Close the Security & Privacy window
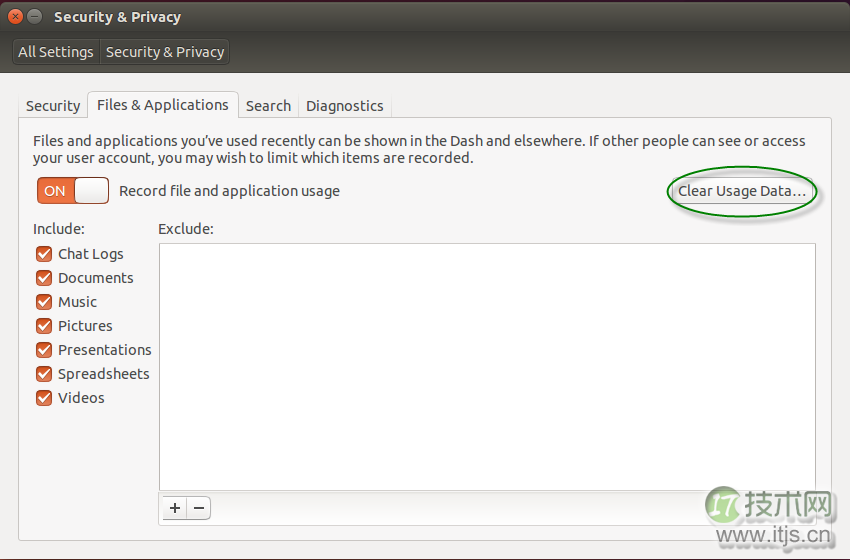This screenshot has height=560, width=850. coord(15,17)
